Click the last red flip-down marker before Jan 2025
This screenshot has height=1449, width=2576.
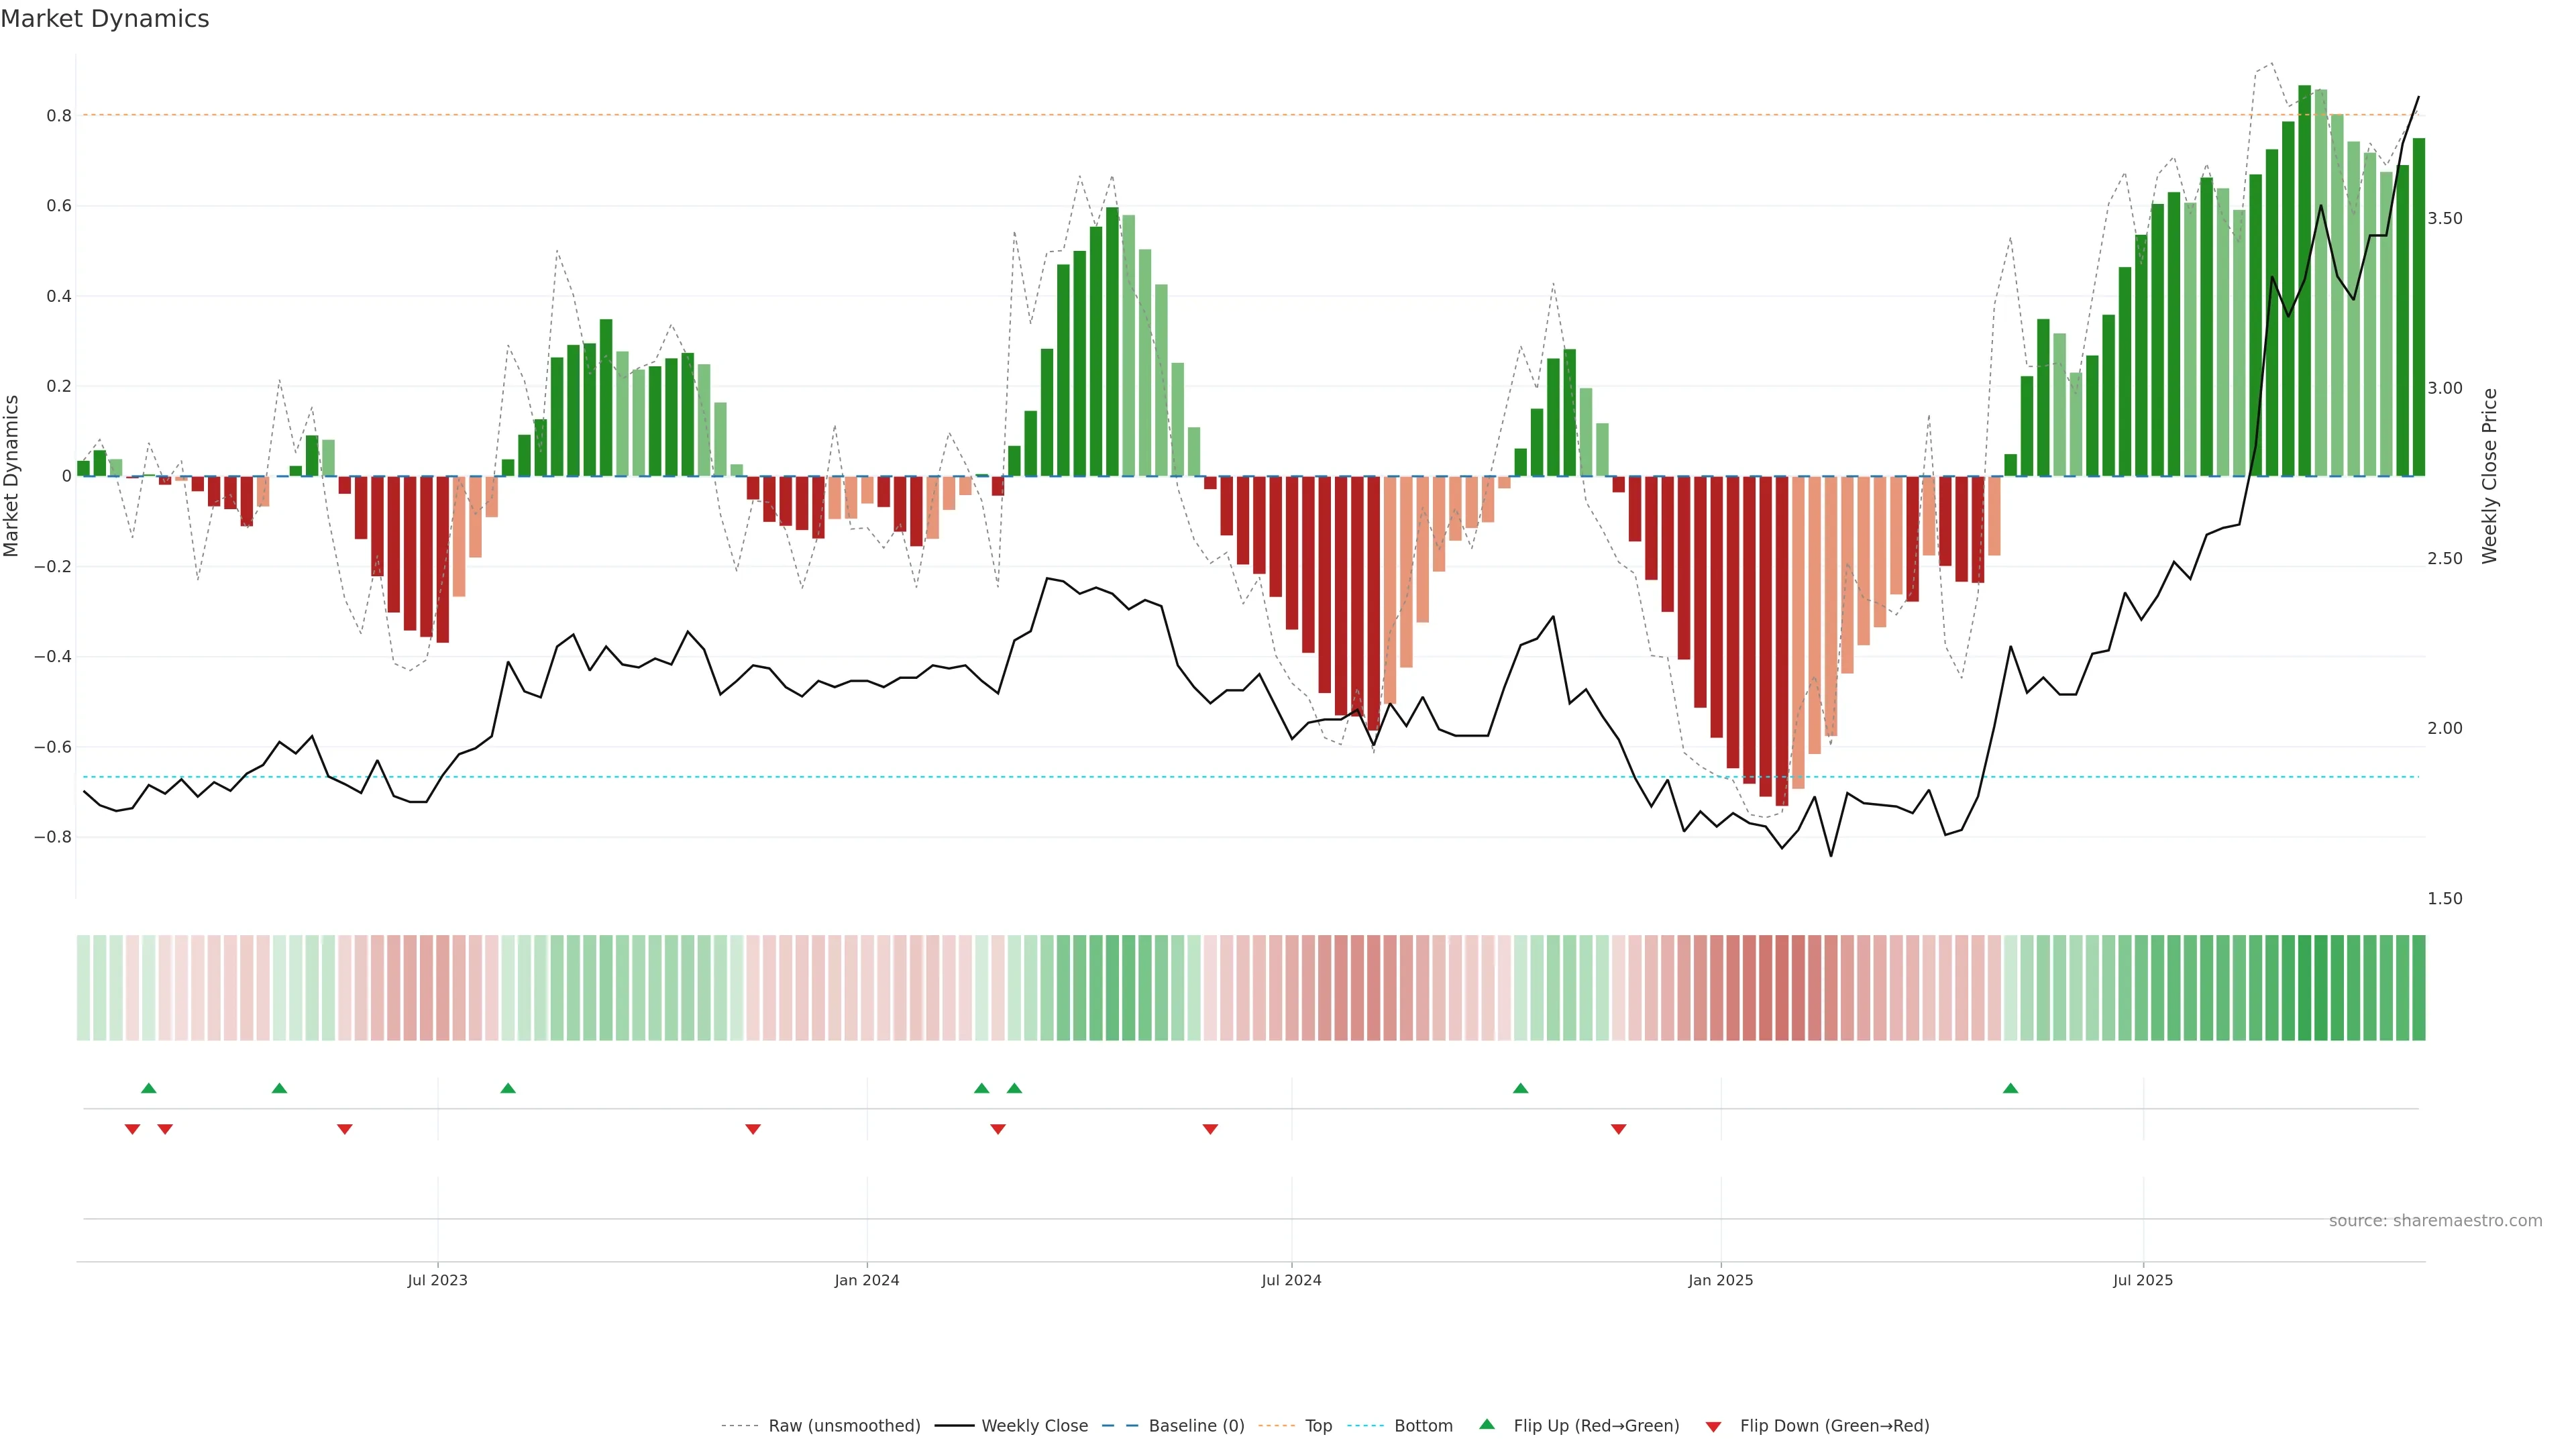pyautogui.click(x=1618, y=1129)
